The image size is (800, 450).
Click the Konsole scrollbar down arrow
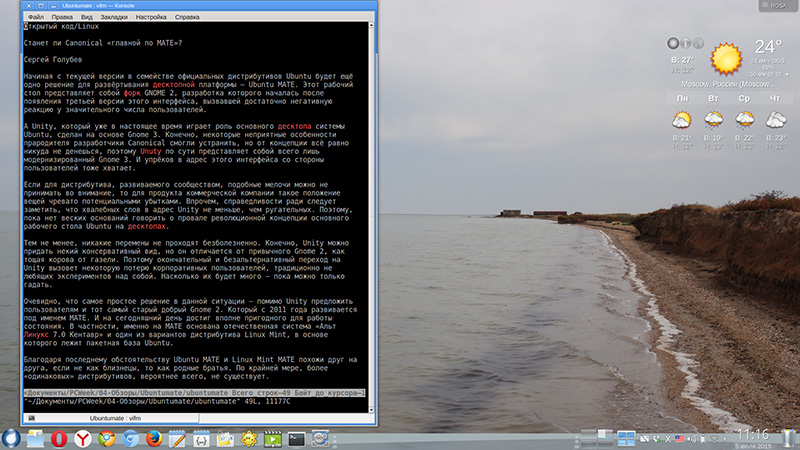371,409
